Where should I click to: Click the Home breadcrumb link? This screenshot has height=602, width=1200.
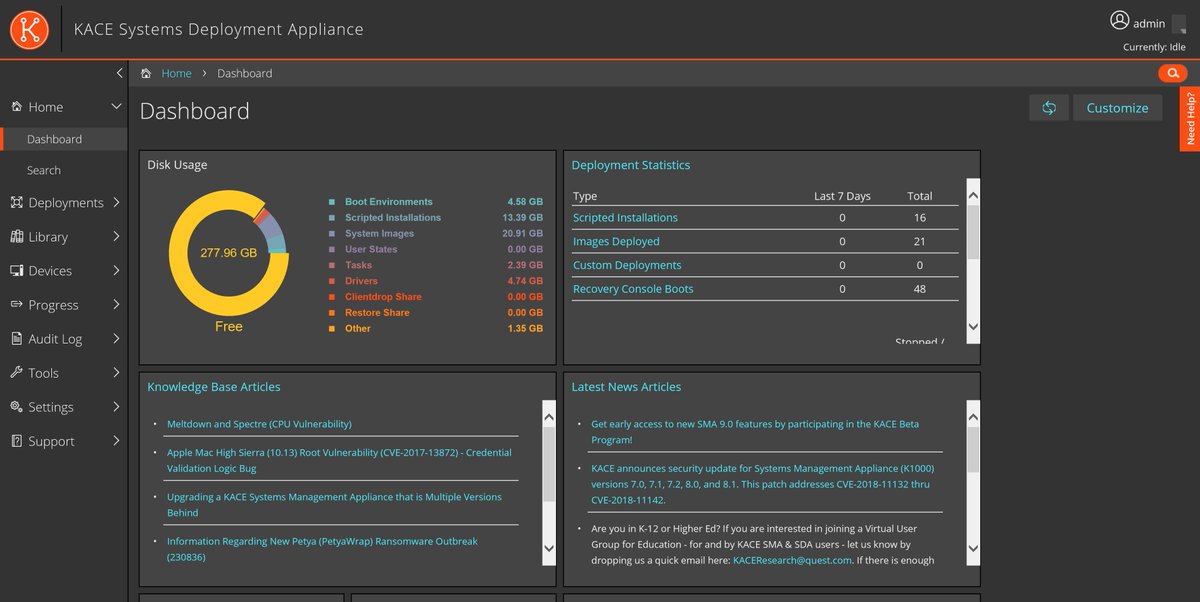[x=176, y=73]
